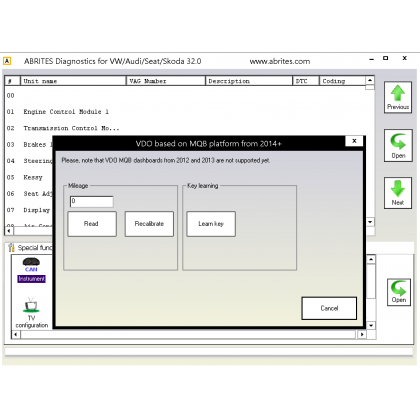Click the Recalibrate button

149,224
